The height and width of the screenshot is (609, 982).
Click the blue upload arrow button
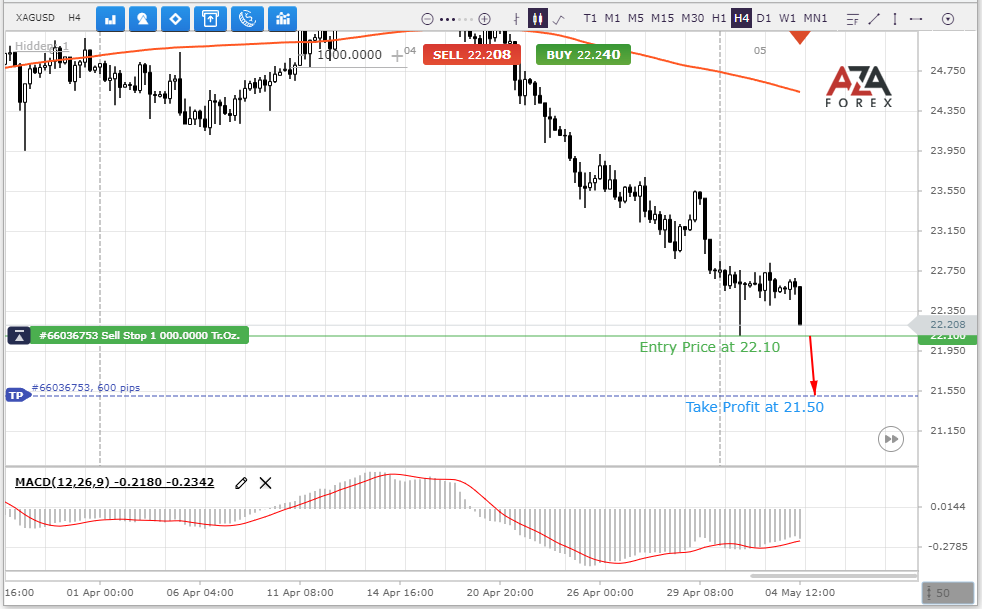210,19
